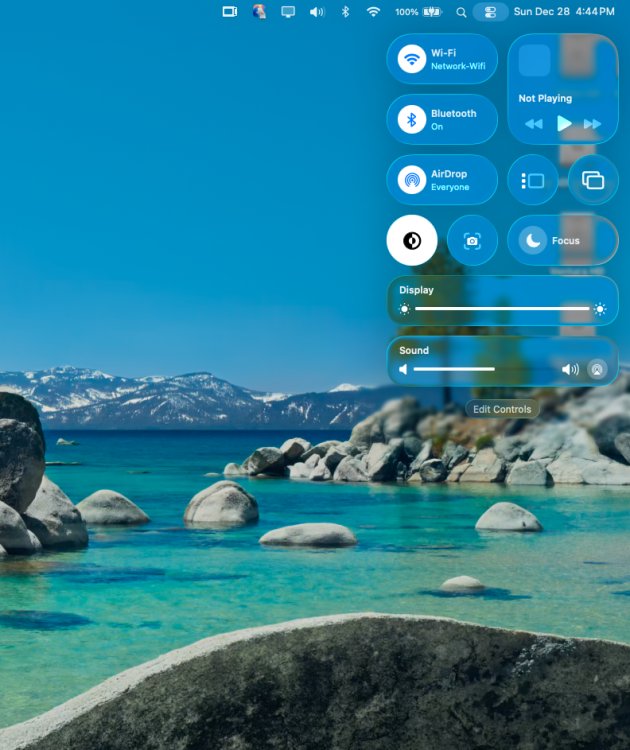Skip forward in the Now Playing widget
Screen dimensions: 630x750
pyautogui.click(x=592, y=124)
